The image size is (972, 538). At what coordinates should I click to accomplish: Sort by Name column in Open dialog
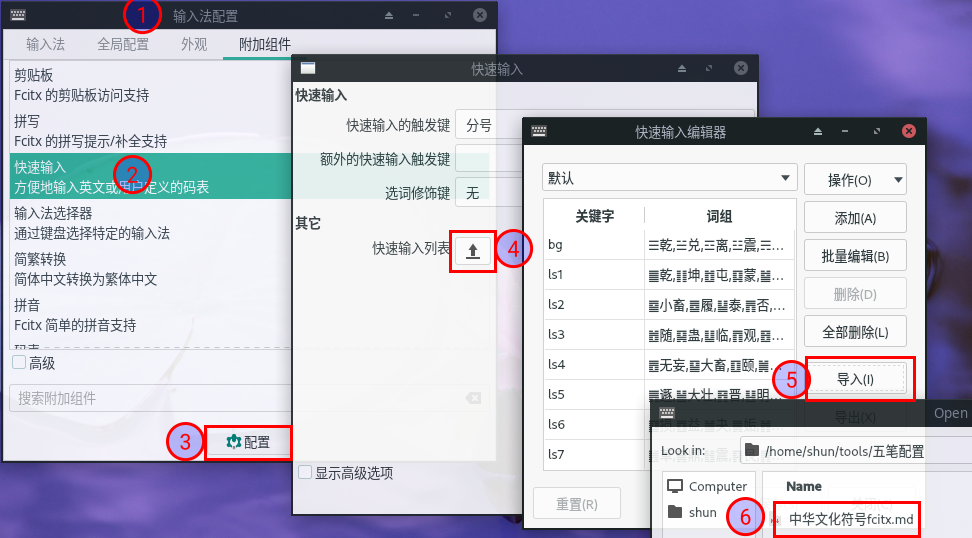(804, 486)
